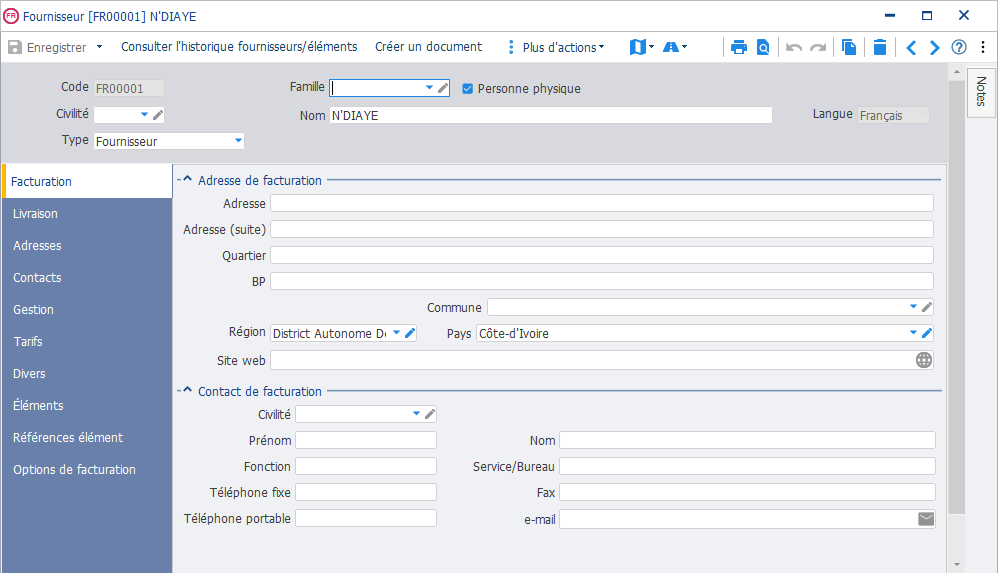The image size is (998, 573).
Task: Expand the Famille dropdown
Action: point(429,88)
